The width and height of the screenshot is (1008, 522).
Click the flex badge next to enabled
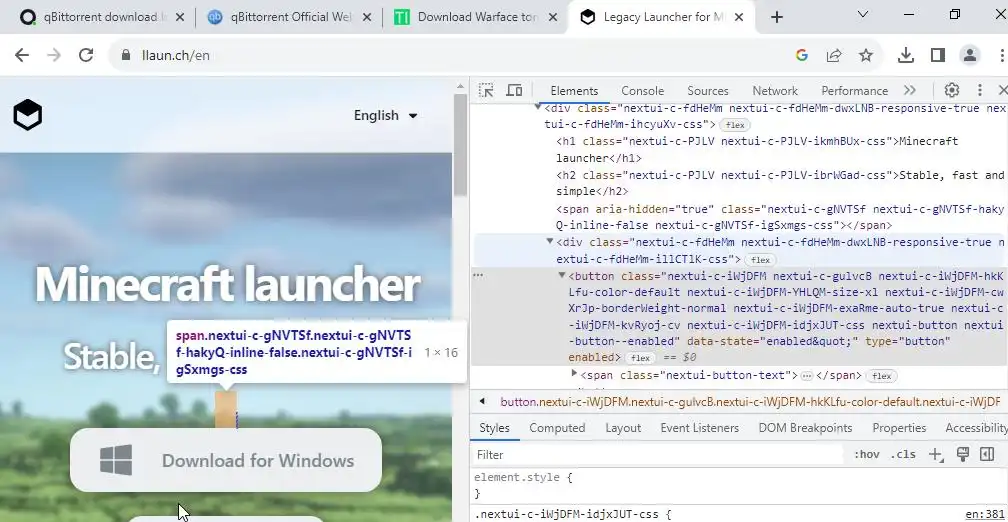click(x=640, y=358)
